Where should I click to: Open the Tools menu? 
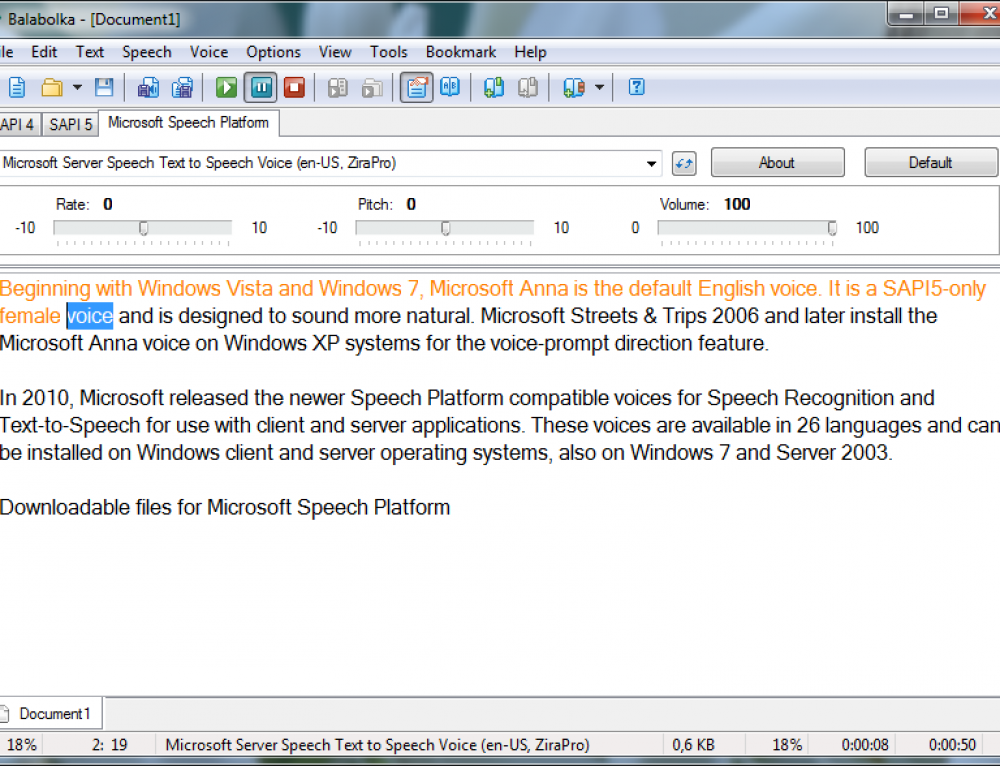(x=388, y=52)
